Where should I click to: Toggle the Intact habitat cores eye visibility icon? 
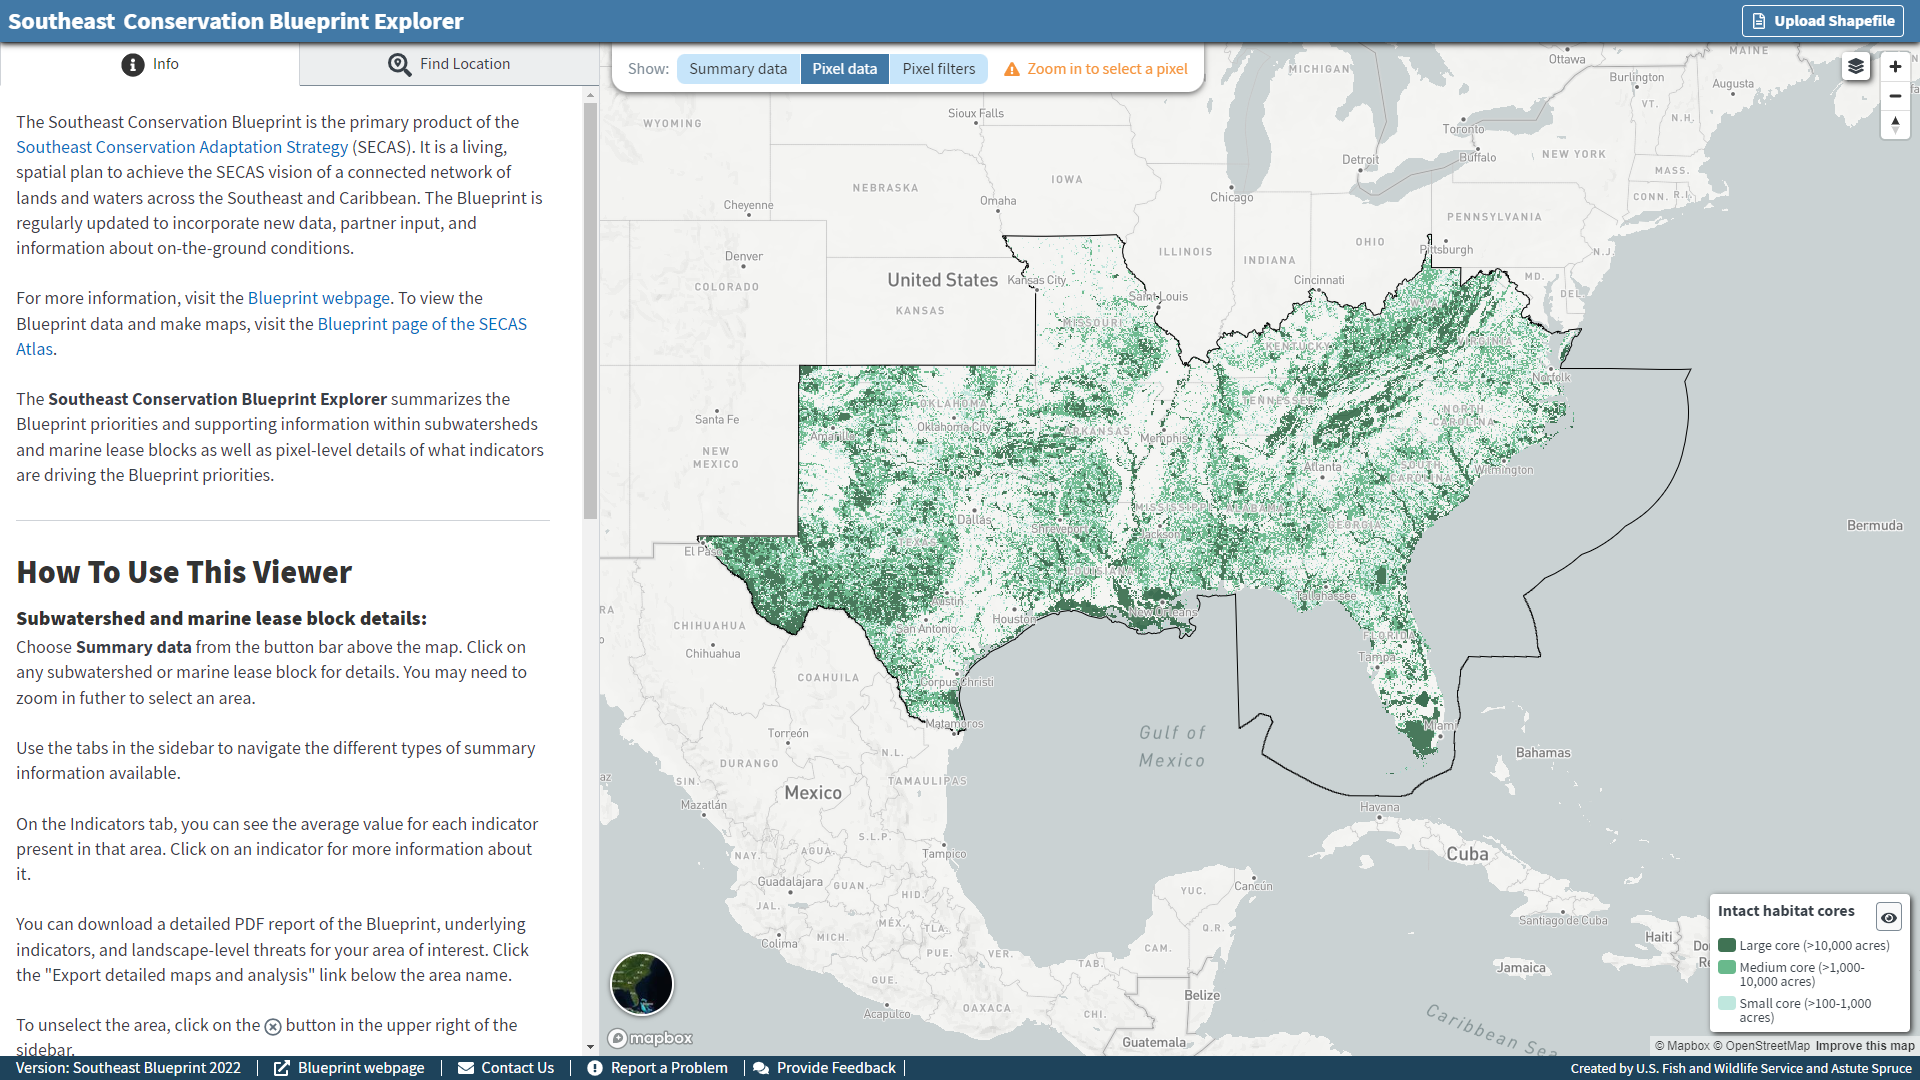click(x=1888, y=916)
